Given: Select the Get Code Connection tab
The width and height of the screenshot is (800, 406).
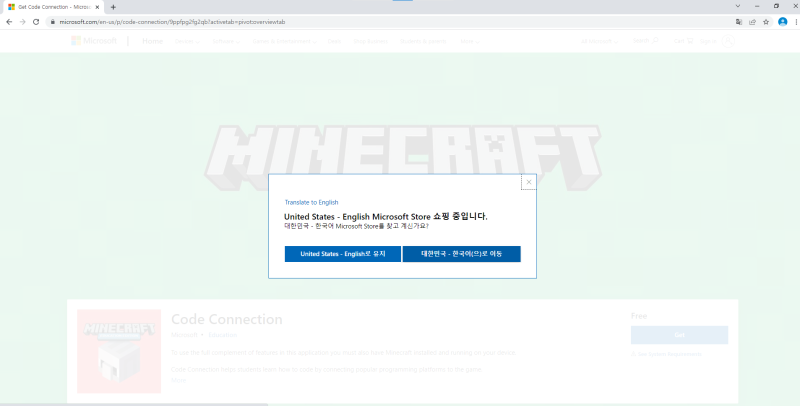Looking at the screenshot, I should 53,7.
